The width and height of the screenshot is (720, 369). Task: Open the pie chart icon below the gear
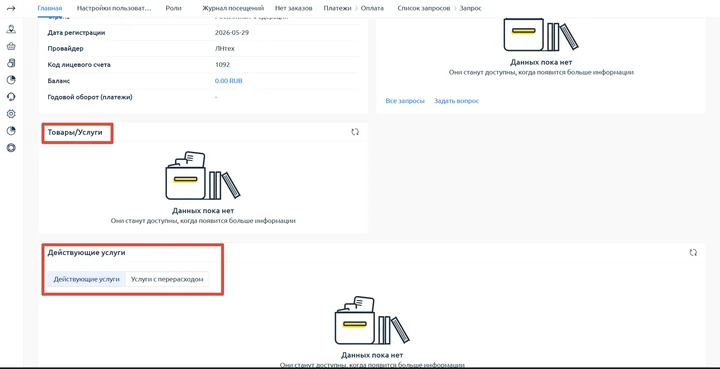tap(11, 131)
